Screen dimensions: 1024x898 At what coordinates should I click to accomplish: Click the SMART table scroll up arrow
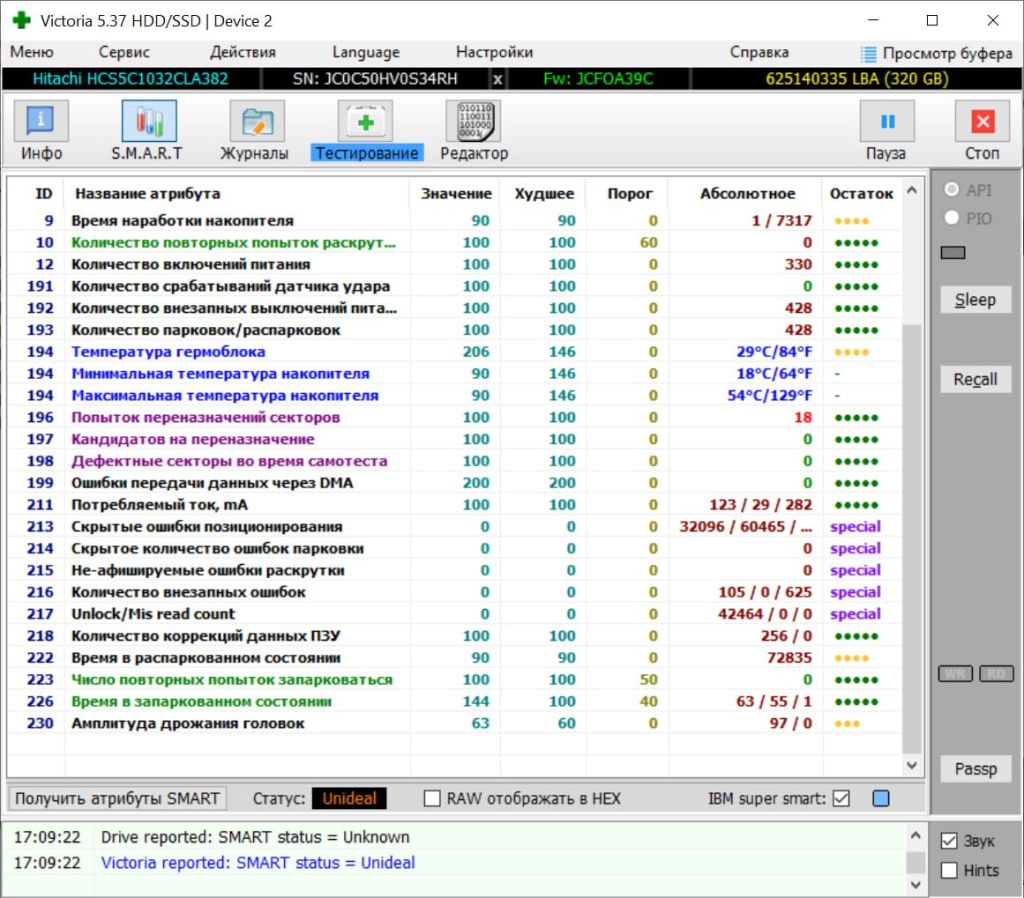(x=912, y=190)
